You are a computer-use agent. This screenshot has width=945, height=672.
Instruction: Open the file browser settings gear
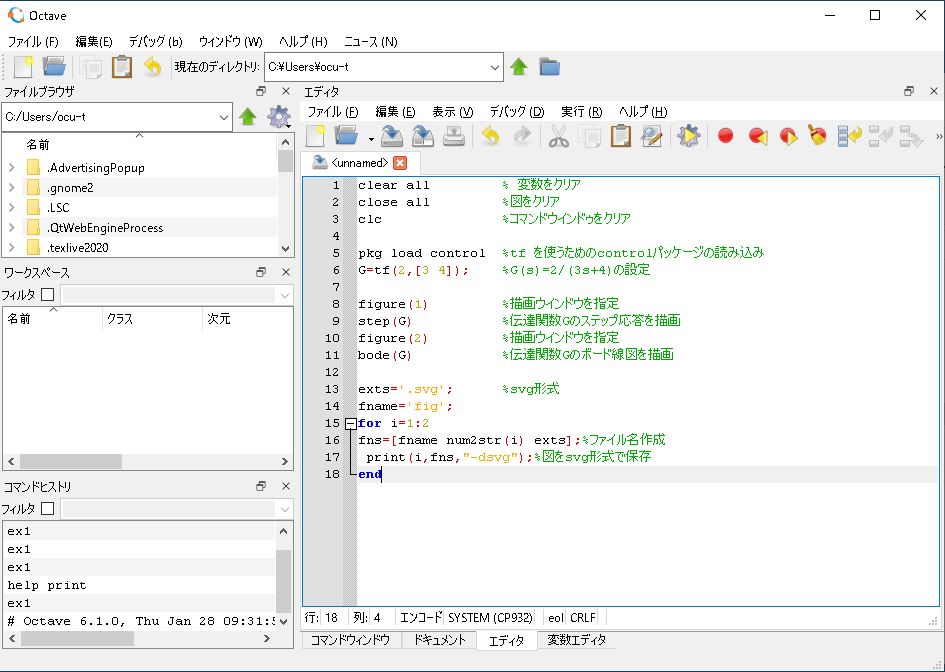pos(279,116)
